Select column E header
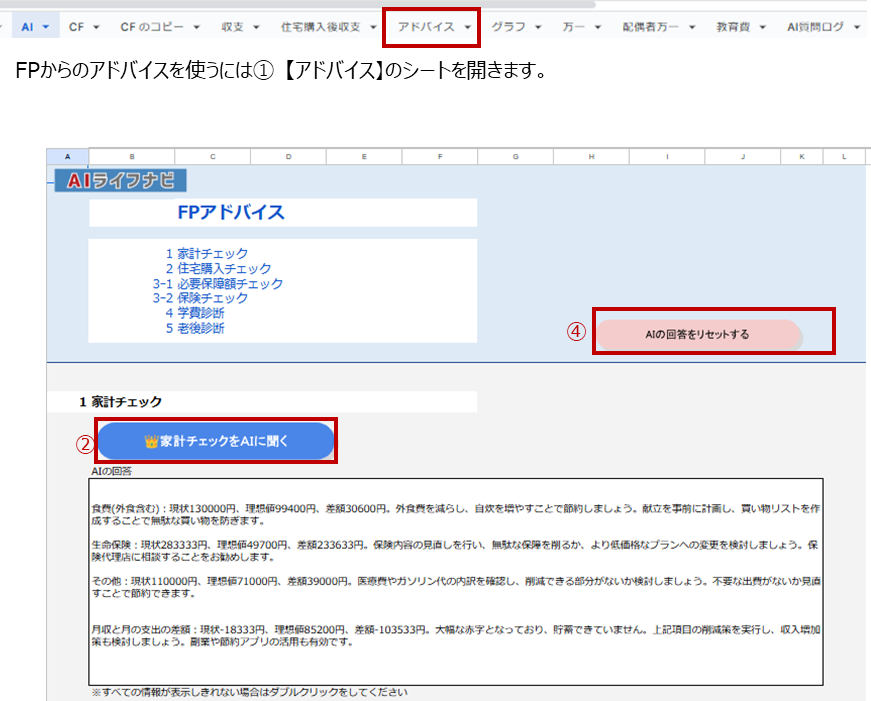The height and width of the screenshot is (701, 871). click(x=364, y=157)
